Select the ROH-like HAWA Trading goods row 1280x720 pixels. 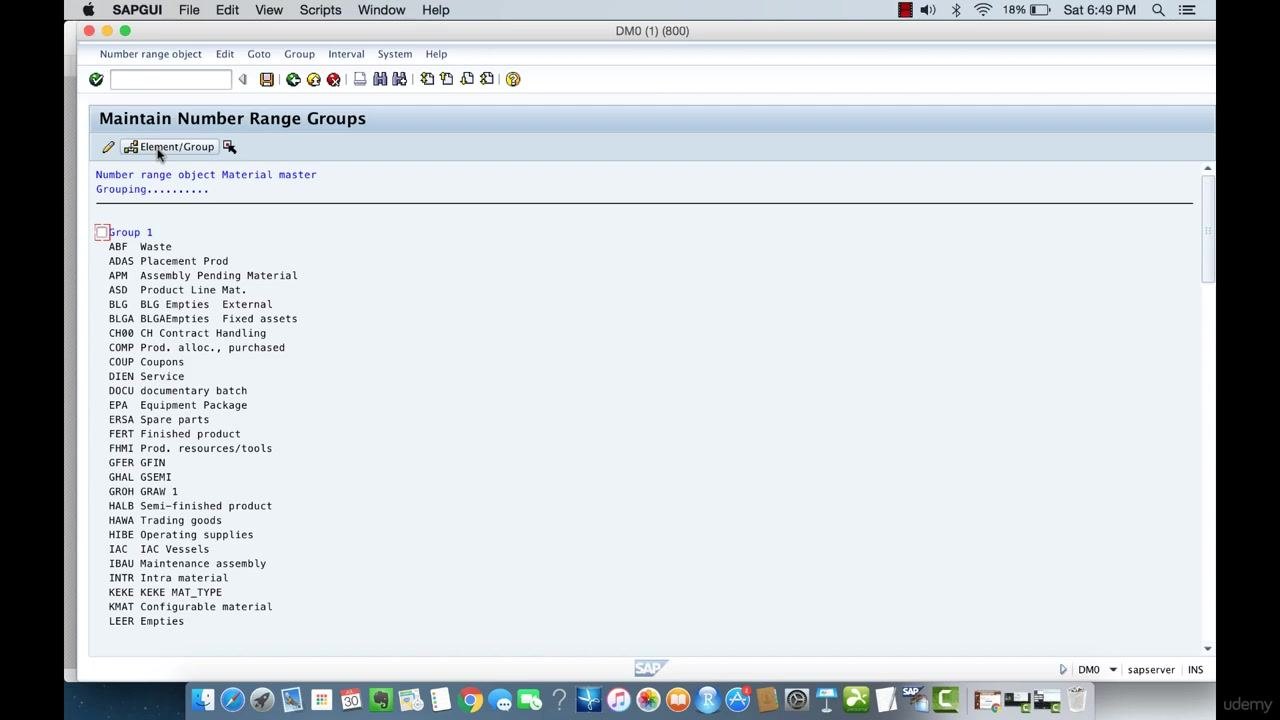(x=165, y=520)
